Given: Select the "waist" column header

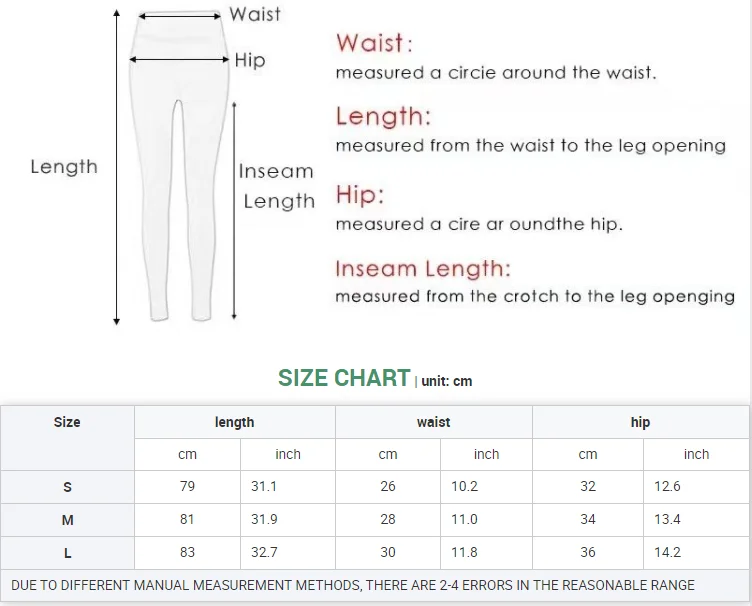Looking at the screenshot, I should (433, 422).
